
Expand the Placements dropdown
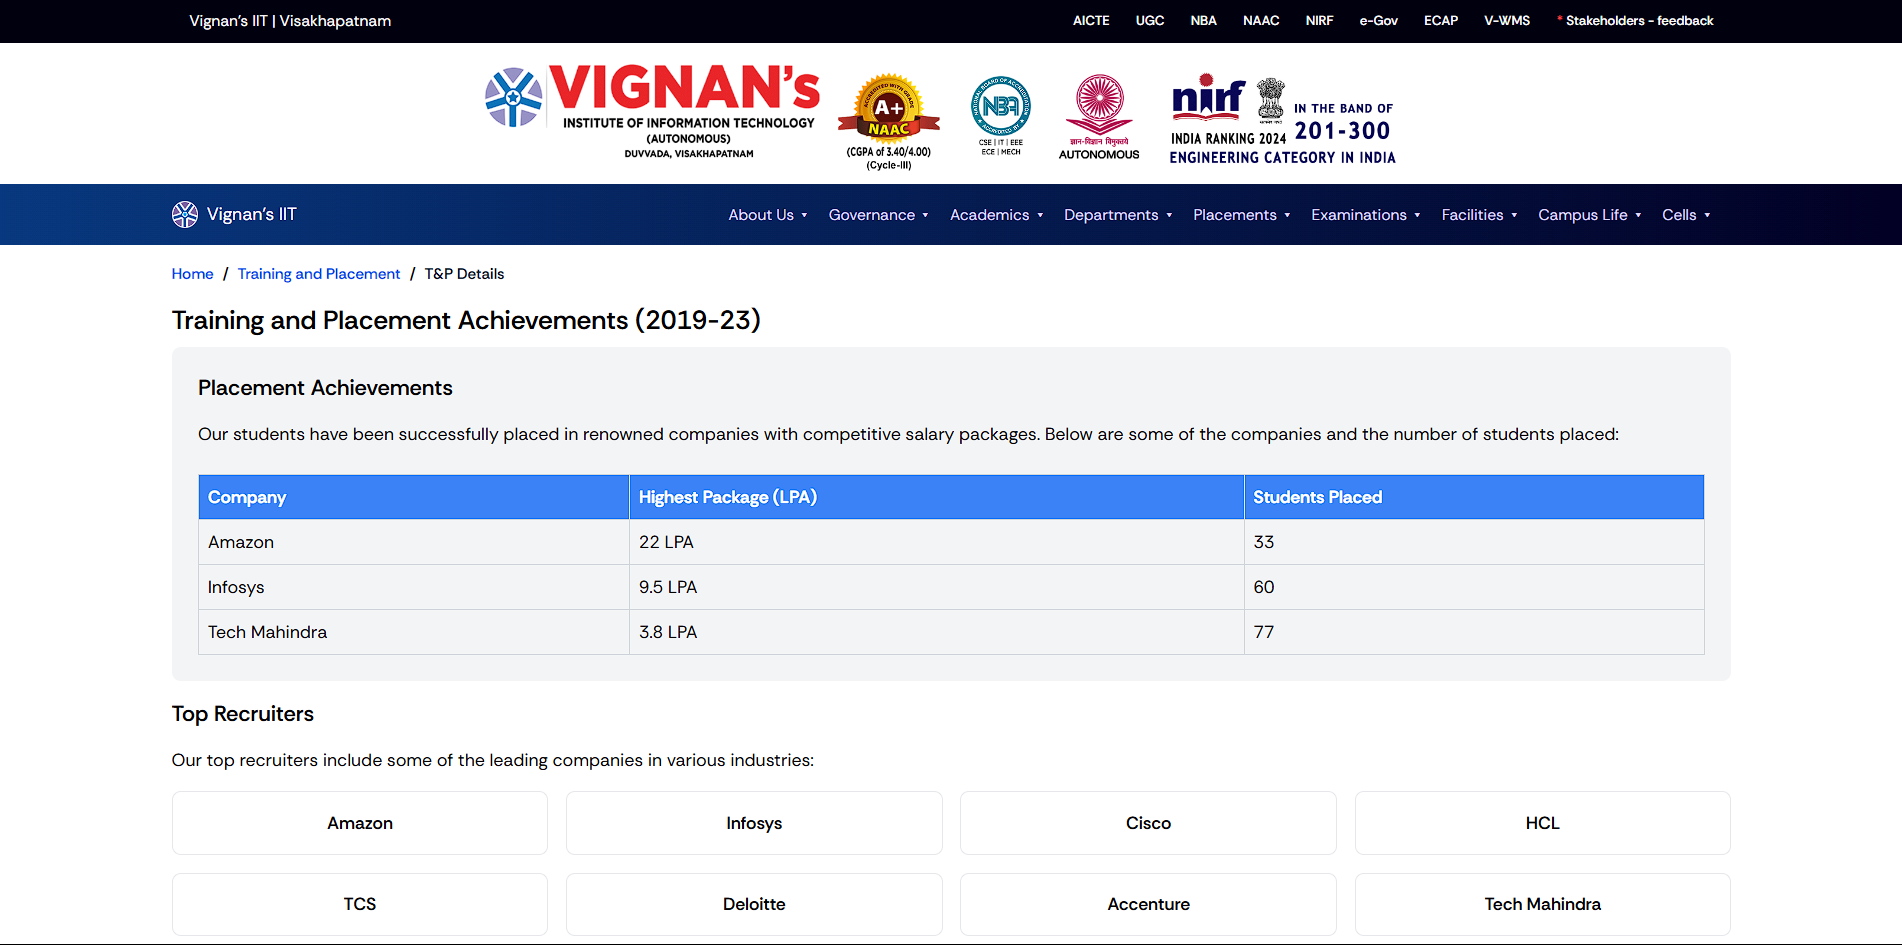pyautogui.click(x=1241, y=214)
